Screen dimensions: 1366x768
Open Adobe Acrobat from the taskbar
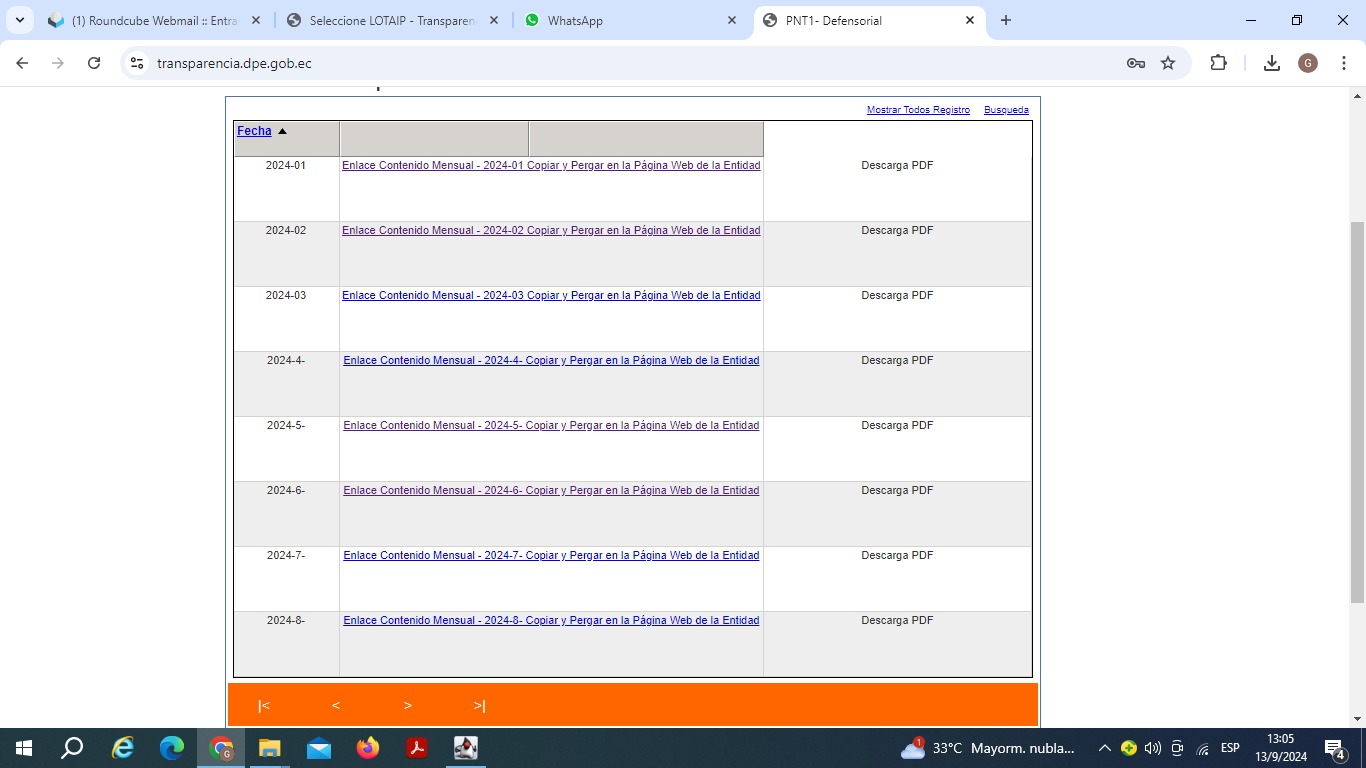[417, 748]
